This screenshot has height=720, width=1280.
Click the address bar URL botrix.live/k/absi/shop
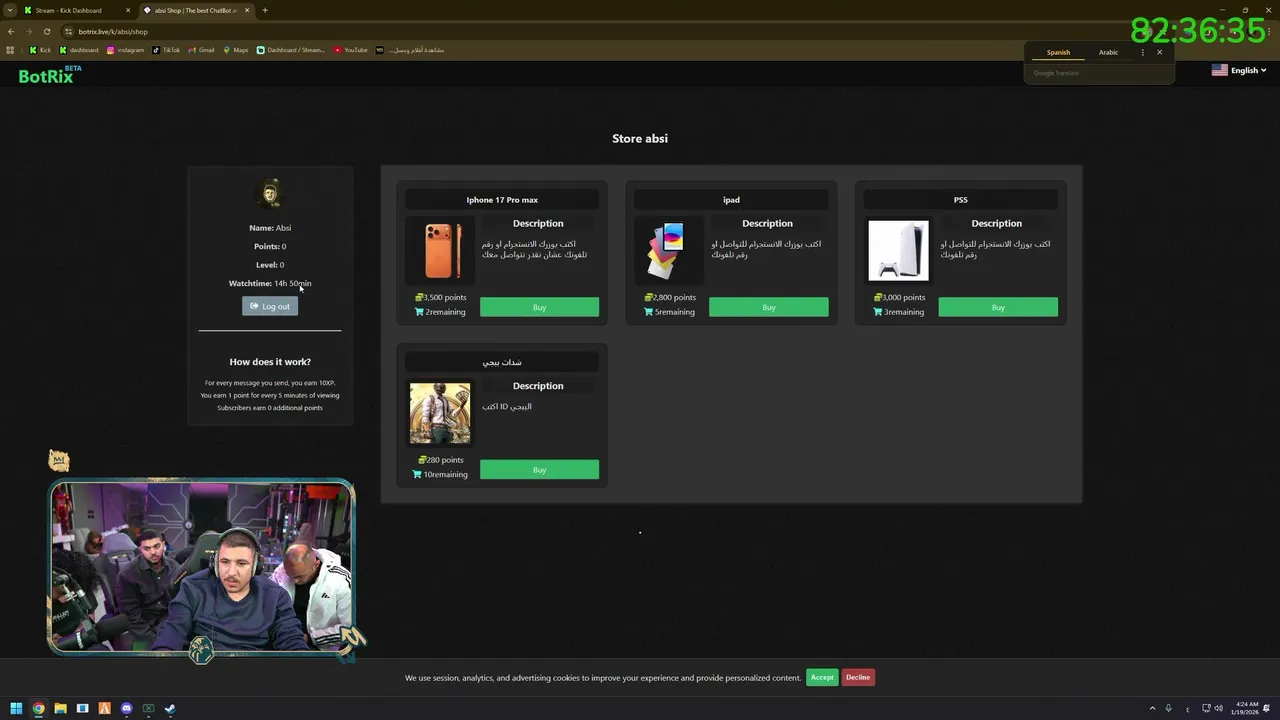click(x=113, y=31)
